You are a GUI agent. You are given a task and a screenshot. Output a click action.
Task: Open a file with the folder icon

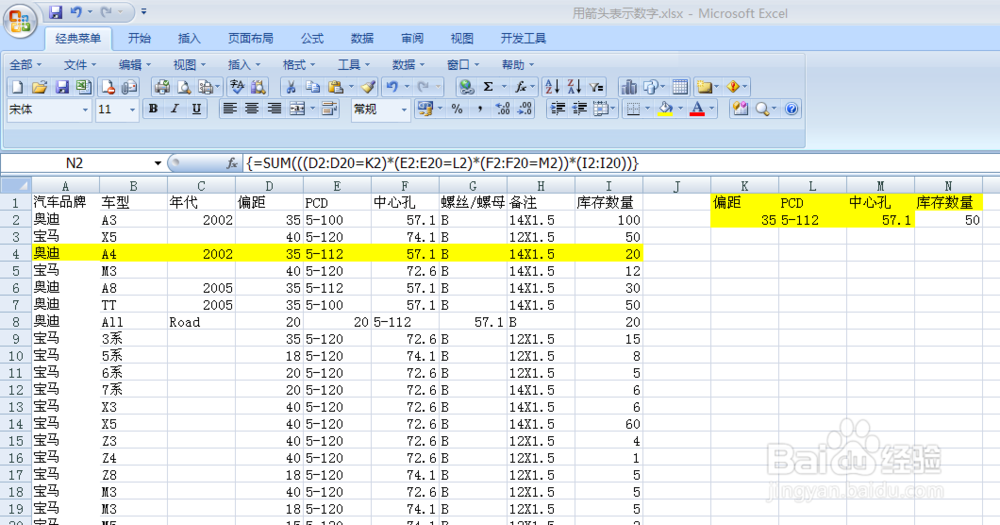point(40,87)
